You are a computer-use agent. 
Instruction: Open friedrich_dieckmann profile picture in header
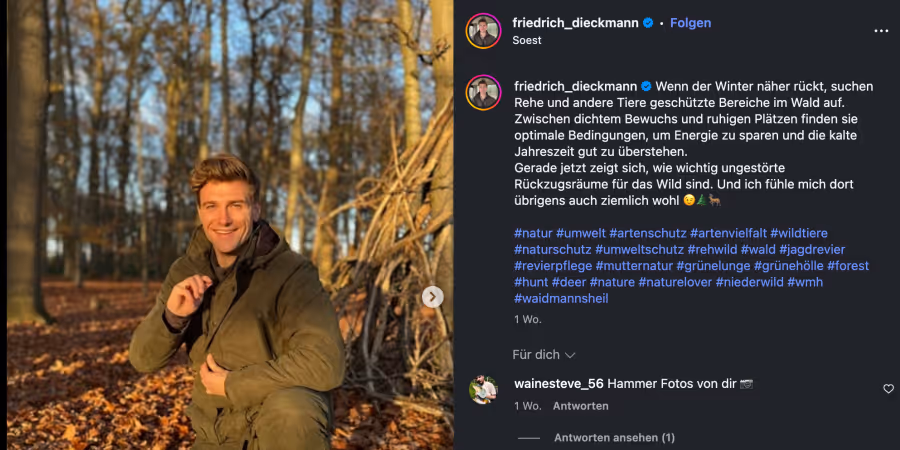(x=483, y=31)
